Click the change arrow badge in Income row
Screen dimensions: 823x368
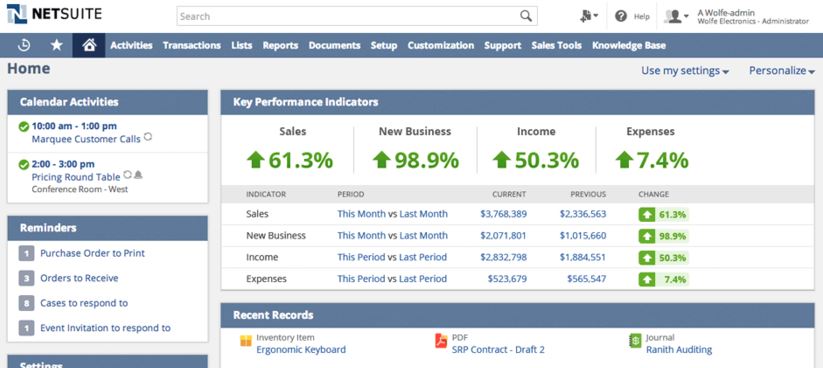pyautogui.click(x=647, y=258)
